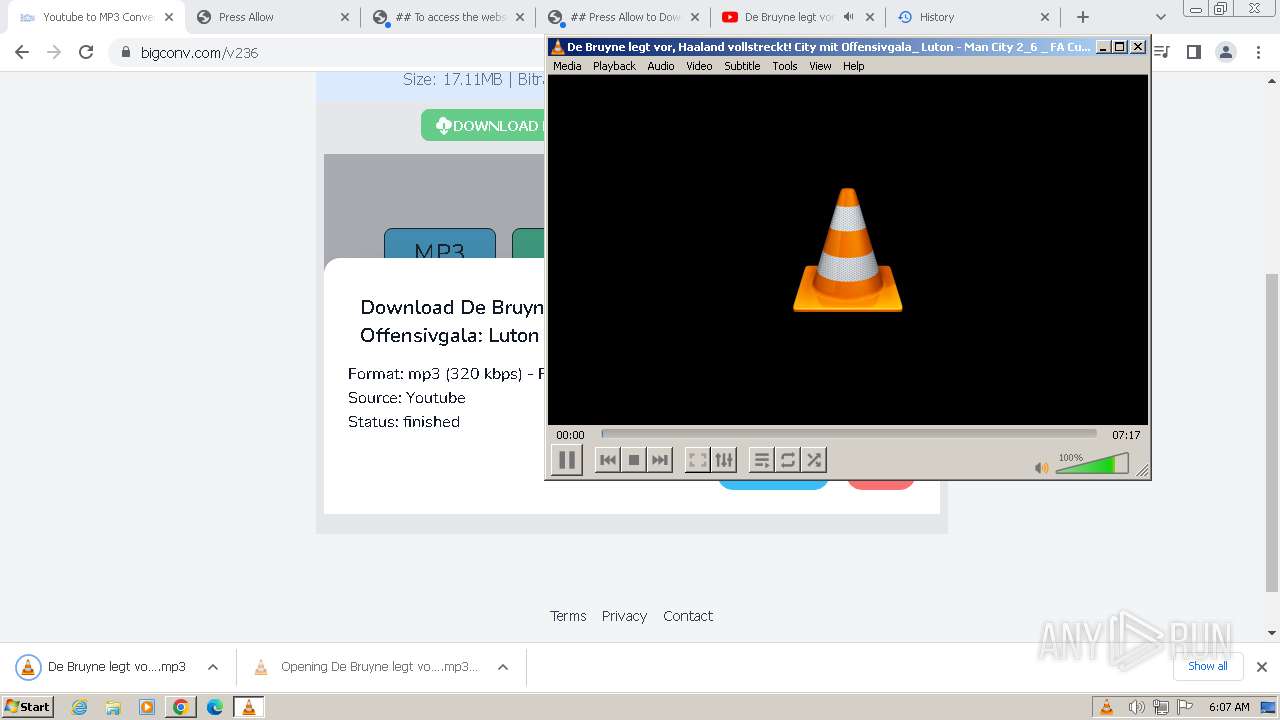Open the media player taskbar icon
1280x720 pixels.
tap(147, 707)
